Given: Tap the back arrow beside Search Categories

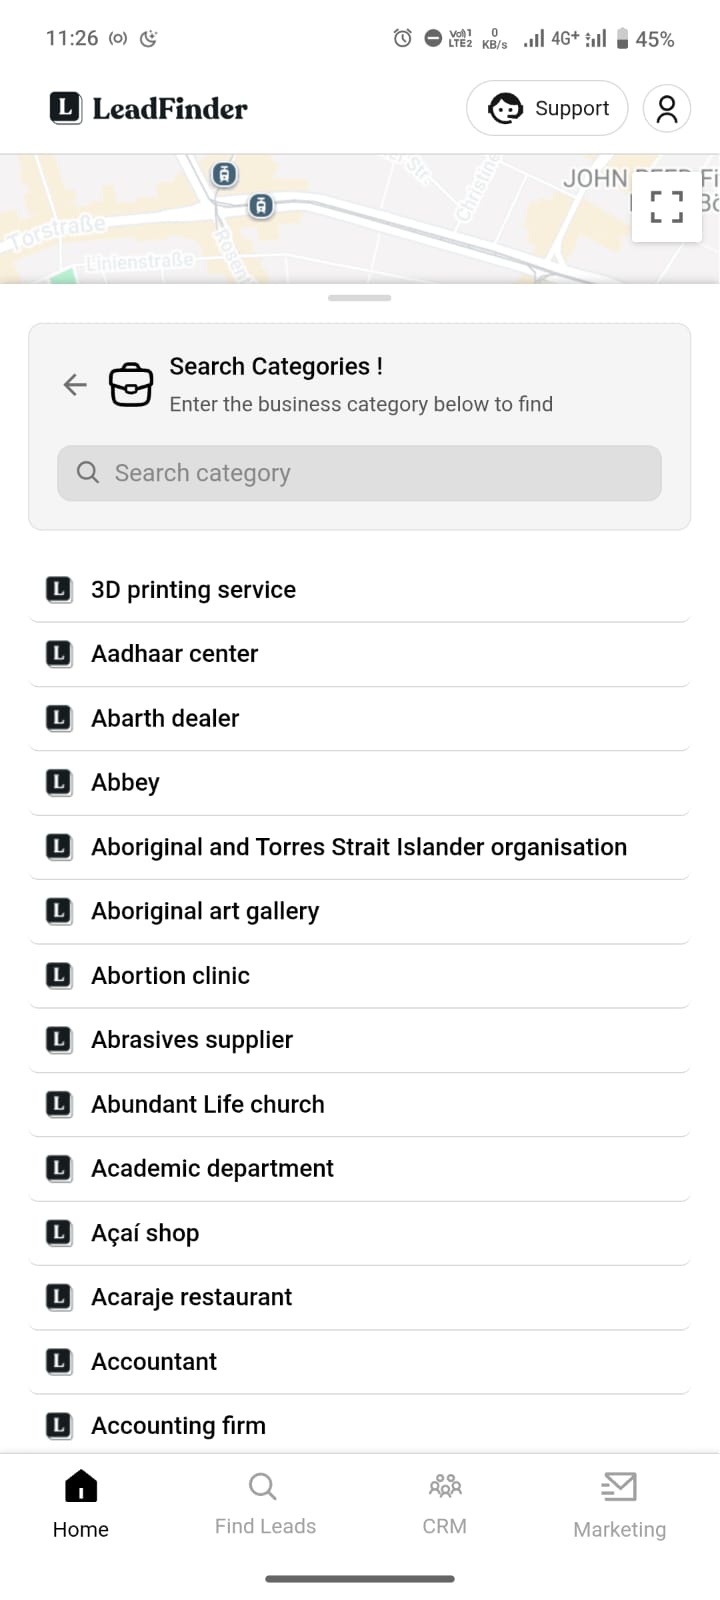Looking at the screenshot, I should [x=75, y=385].
